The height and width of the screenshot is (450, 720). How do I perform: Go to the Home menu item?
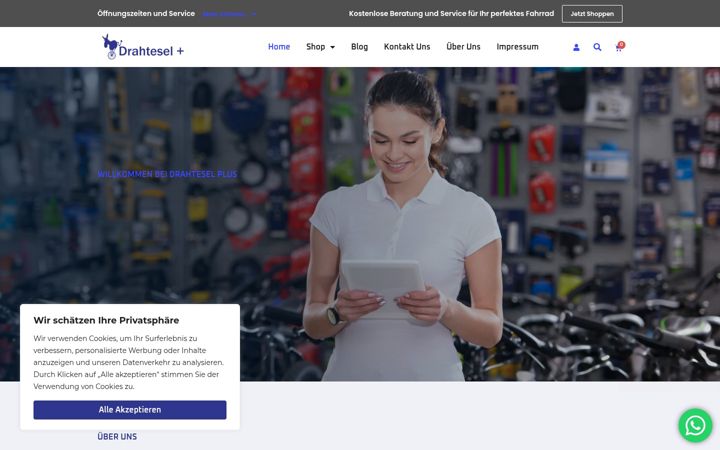(x=279, y=46)
